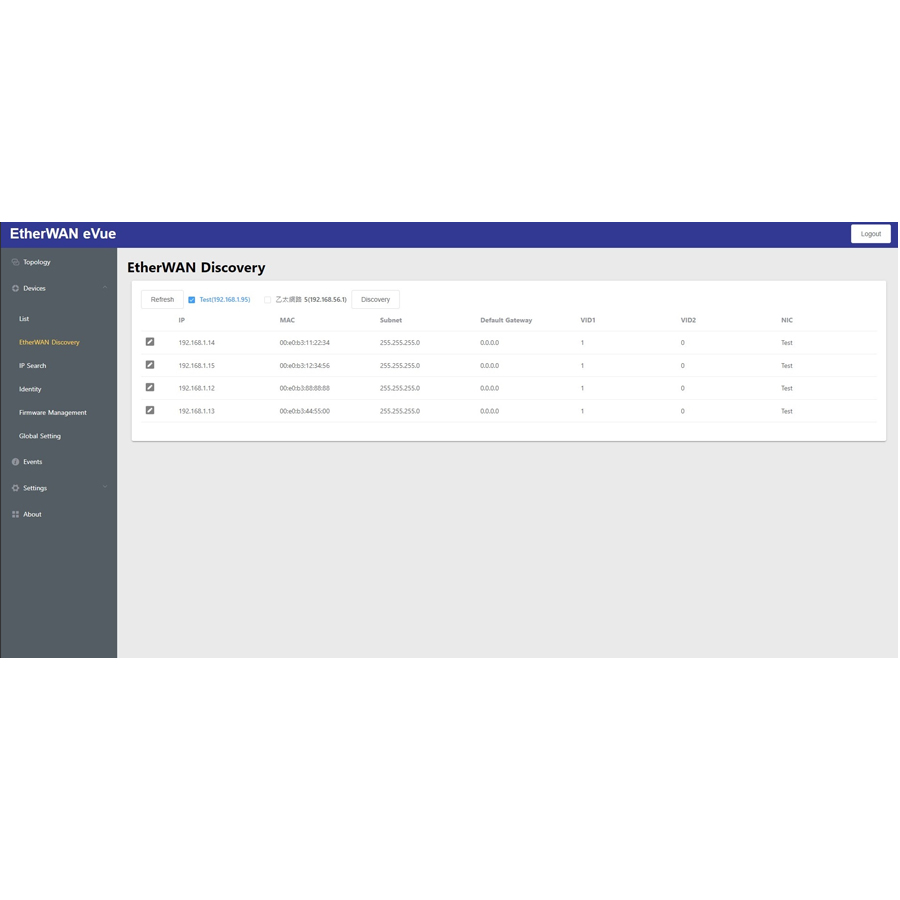
Task: Expand the Settings menu chevron
Action: point(105,487)
